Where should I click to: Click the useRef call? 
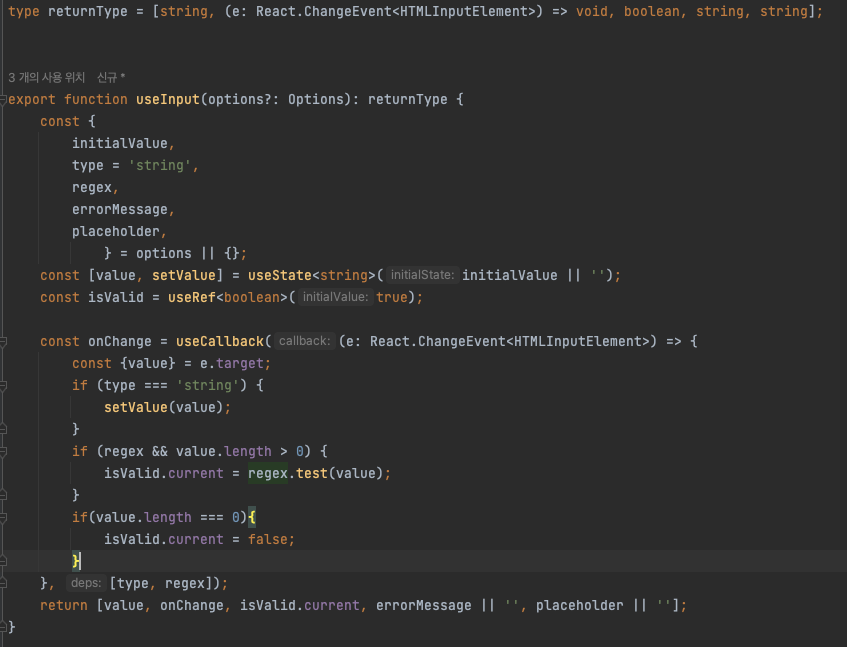tap(192, 298)
